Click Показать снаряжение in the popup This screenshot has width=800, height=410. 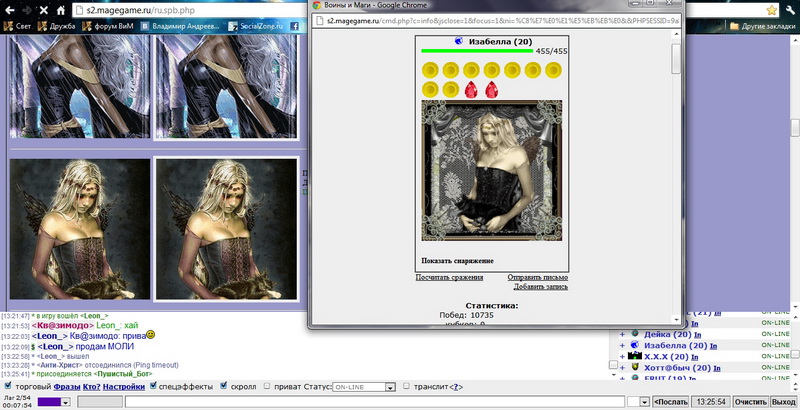(457, 261)
